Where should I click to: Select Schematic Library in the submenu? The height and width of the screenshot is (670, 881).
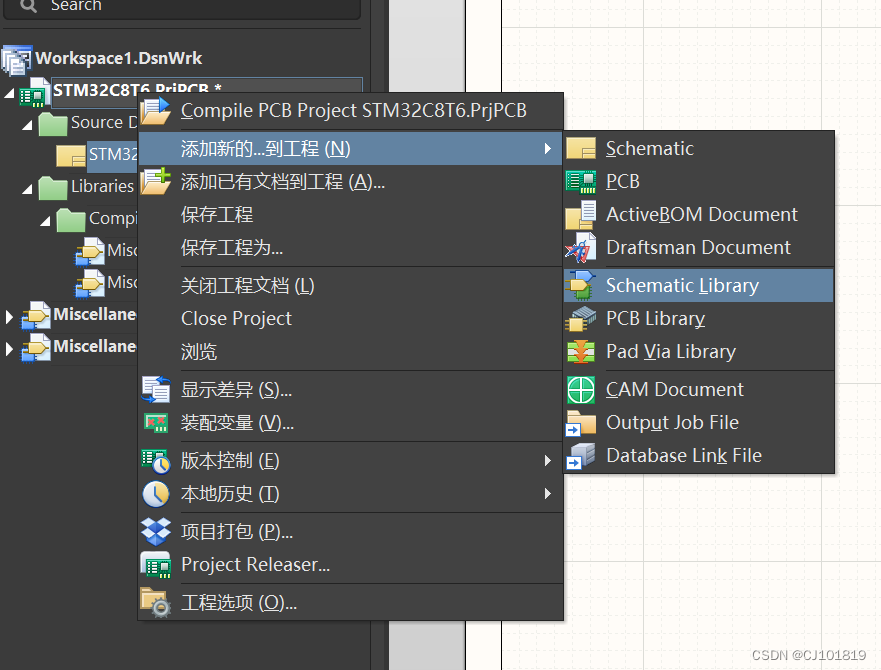pyautogui.click(x=698, y=286)
